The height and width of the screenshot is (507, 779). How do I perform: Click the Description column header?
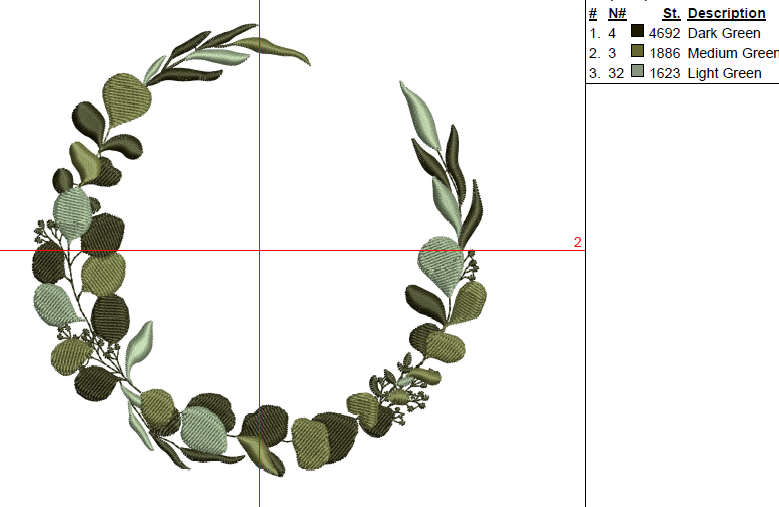[x=727, y=13]
